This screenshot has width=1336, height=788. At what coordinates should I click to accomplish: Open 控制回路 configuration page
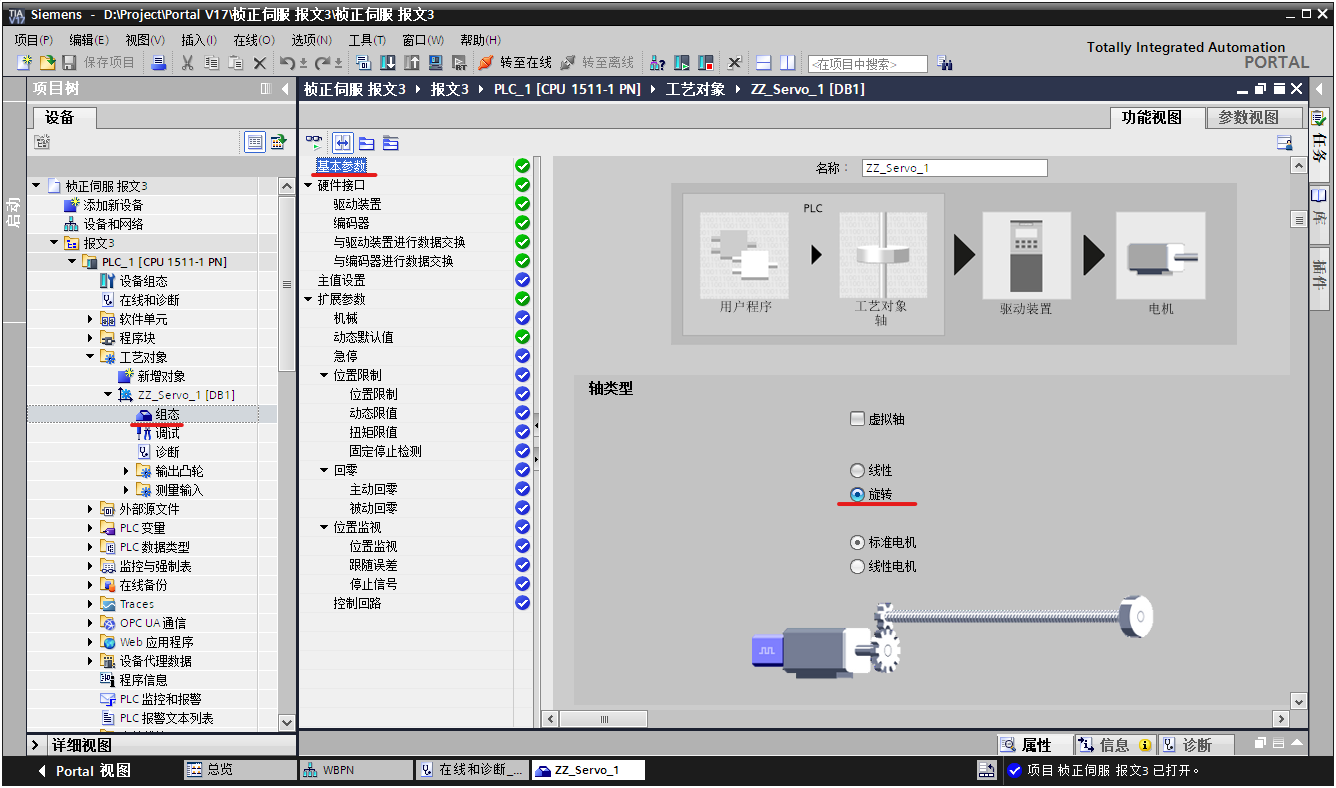coord(357,603)
